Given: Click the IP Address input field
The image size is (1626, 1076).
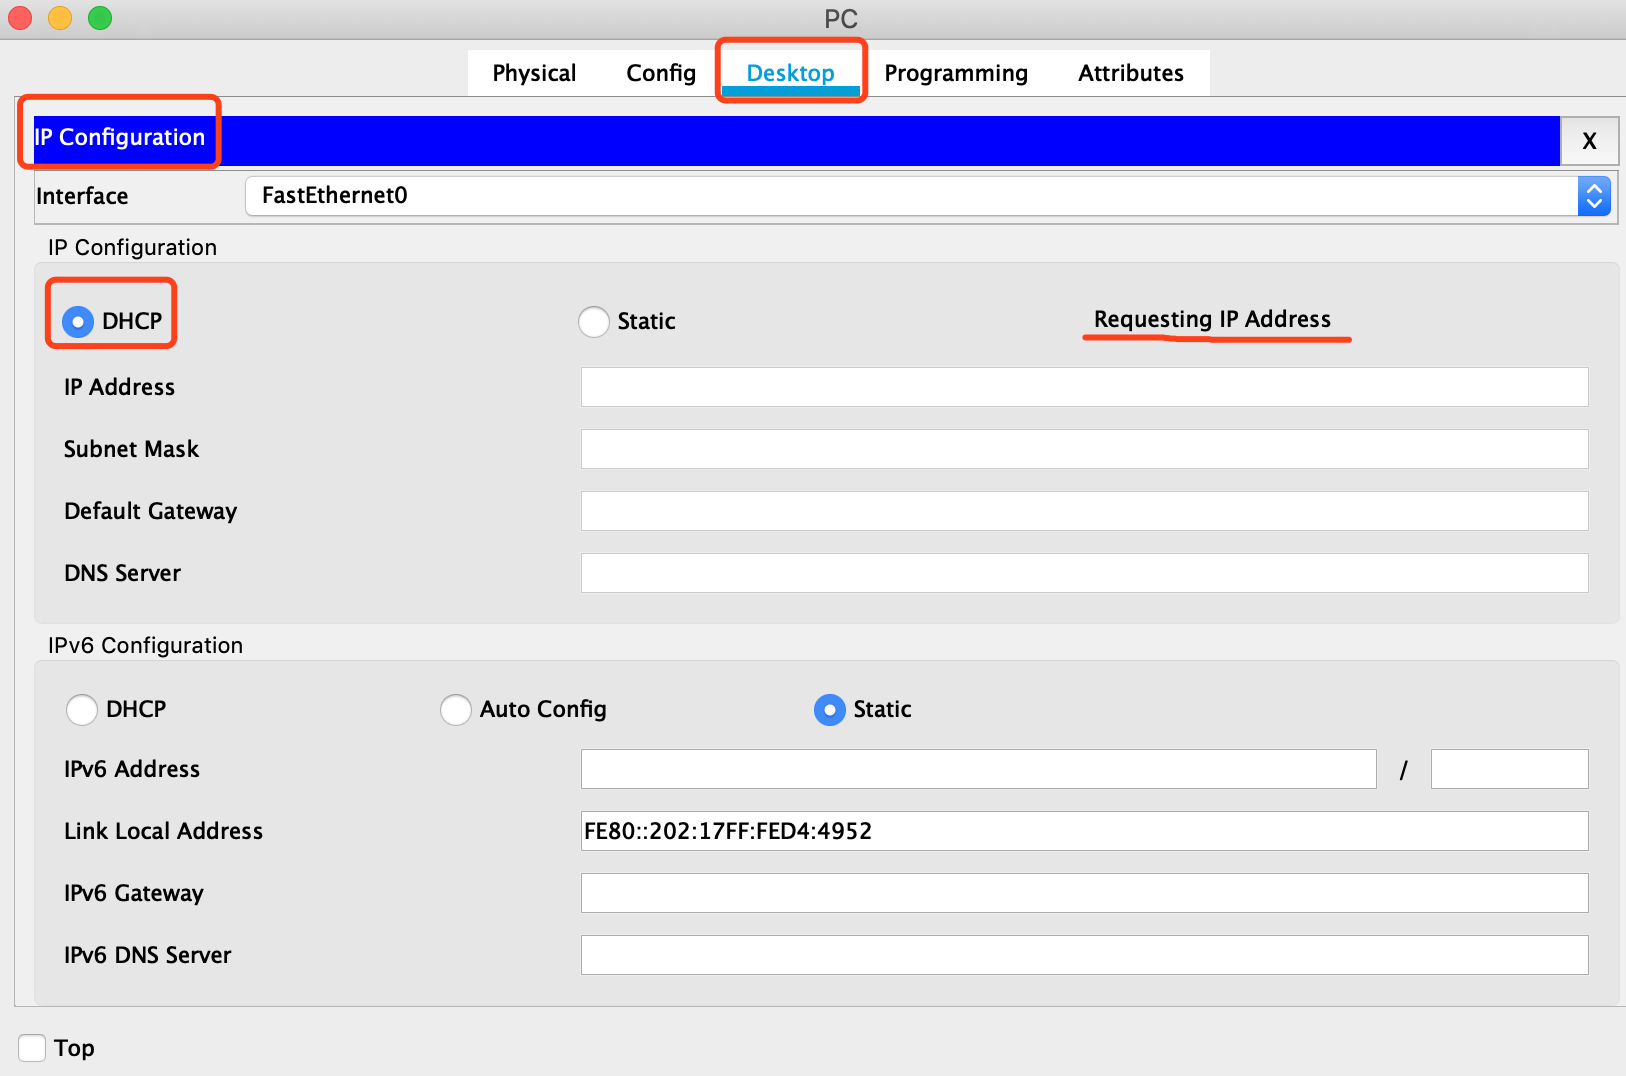Looking at the screenshot, I should 1084,387.
